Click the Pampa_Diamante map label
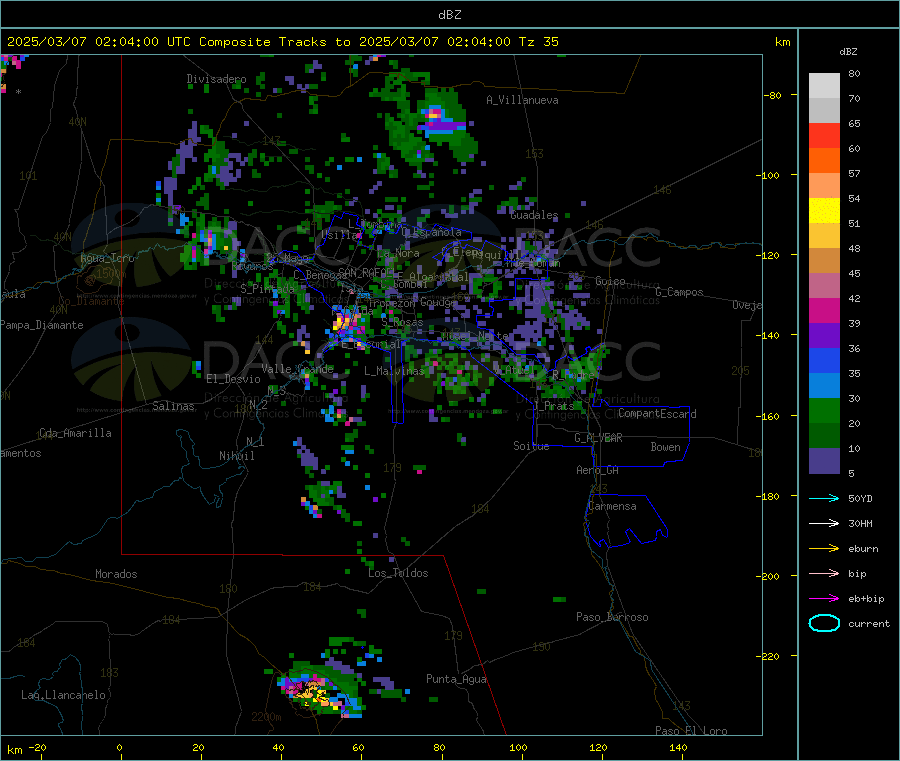The width and height of the screenshot is (900, 761). point(42,325)
